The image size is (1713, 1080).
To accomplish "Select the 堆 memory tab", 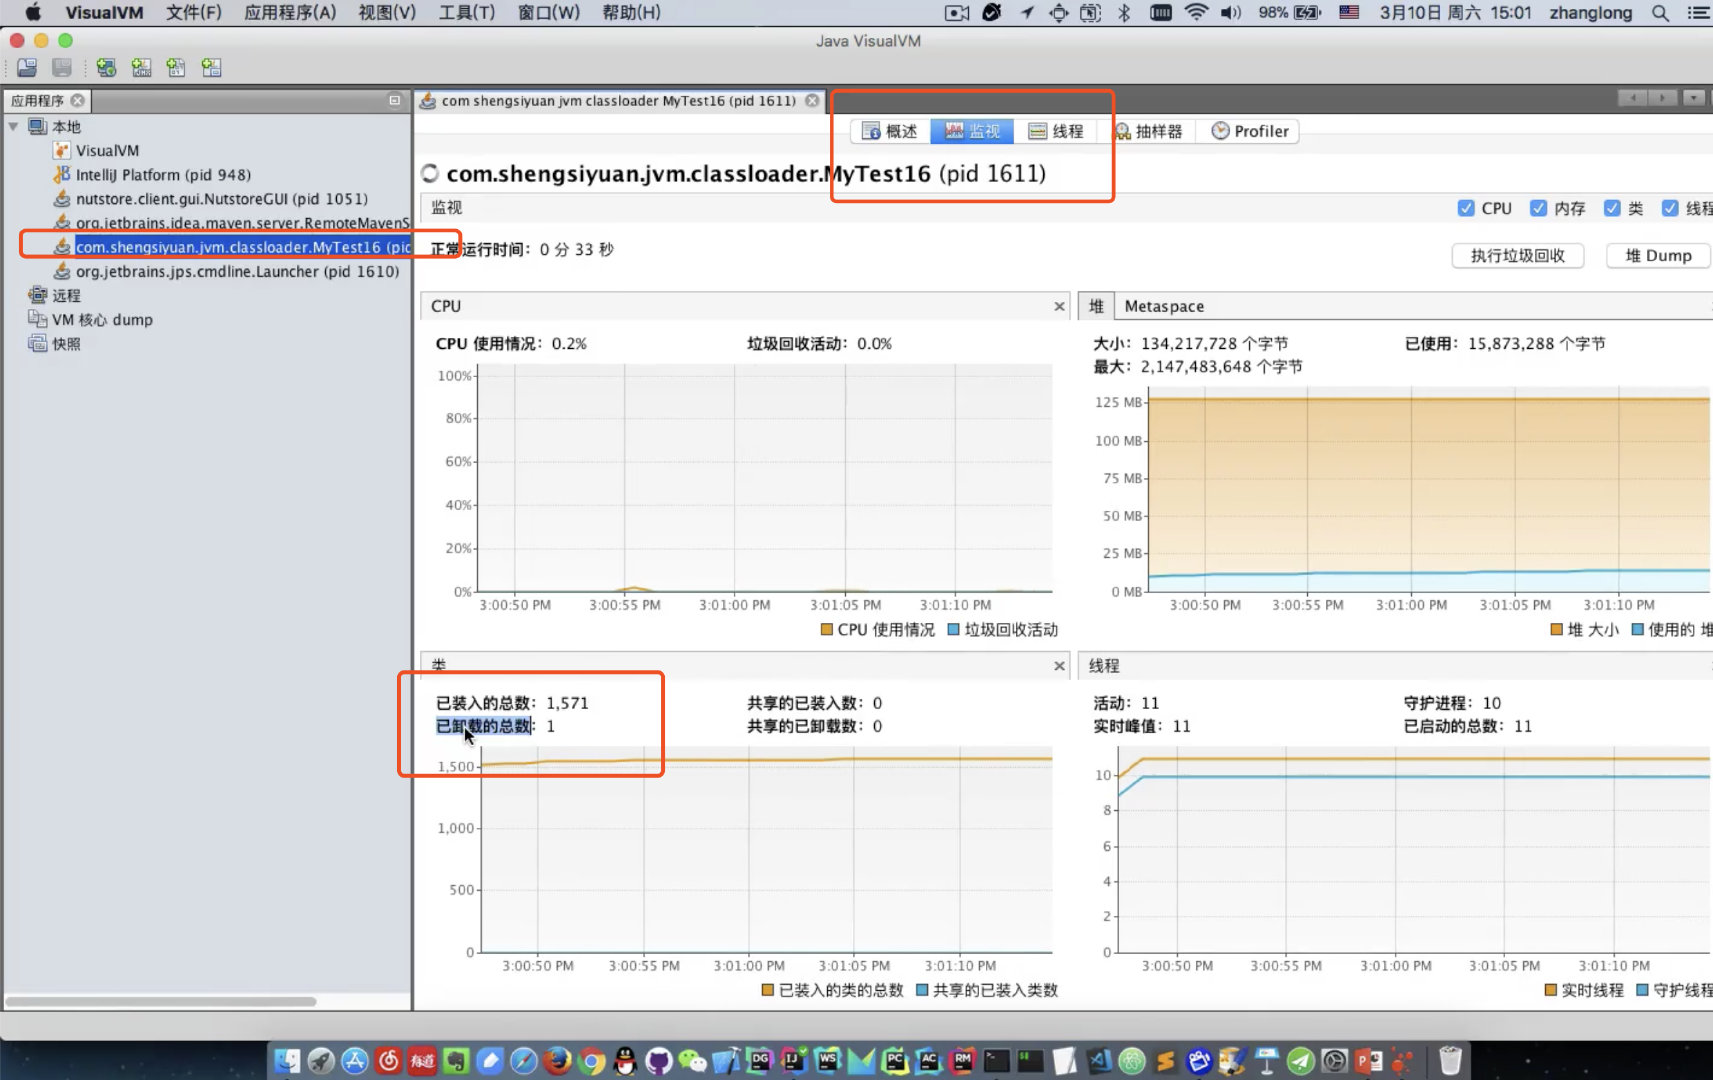I will [1096, 306].
